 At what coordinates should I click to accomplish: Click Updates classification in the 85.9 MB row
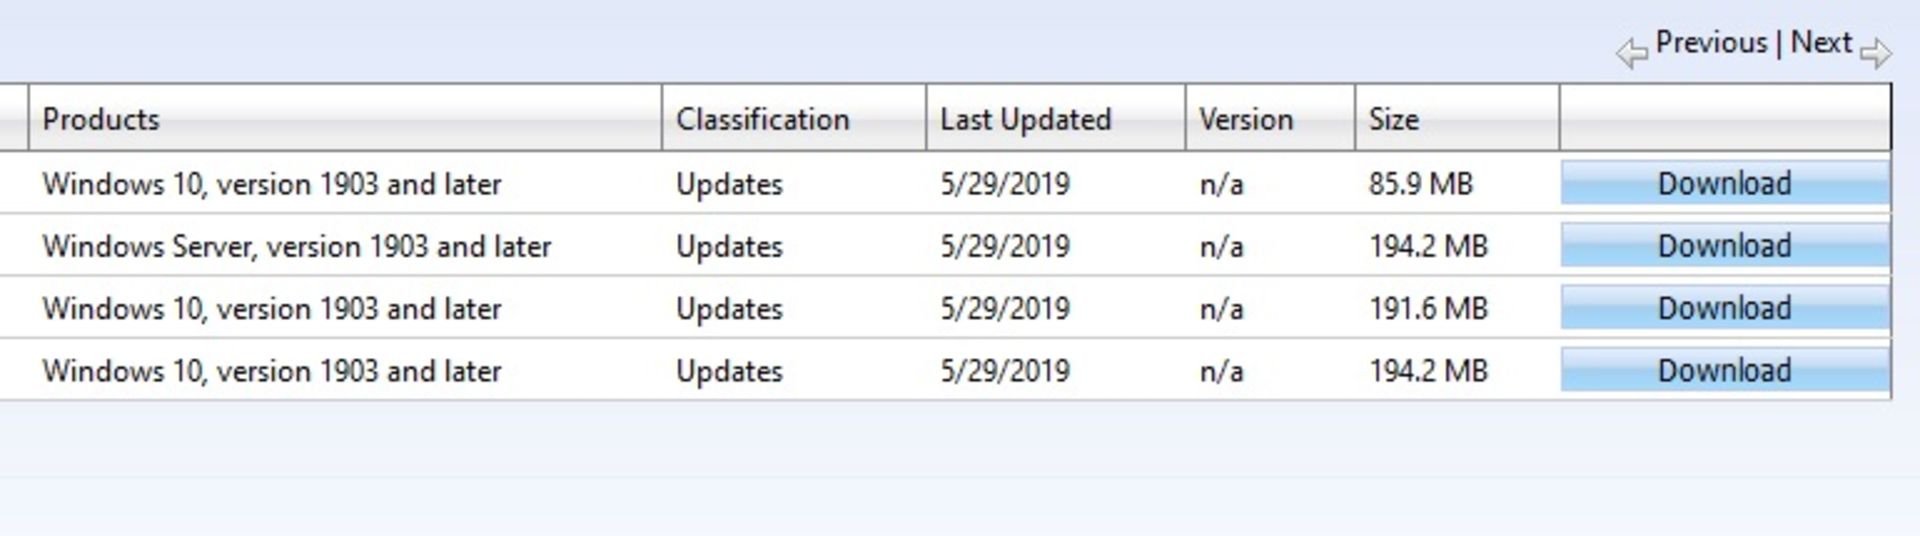coord(729,185)
